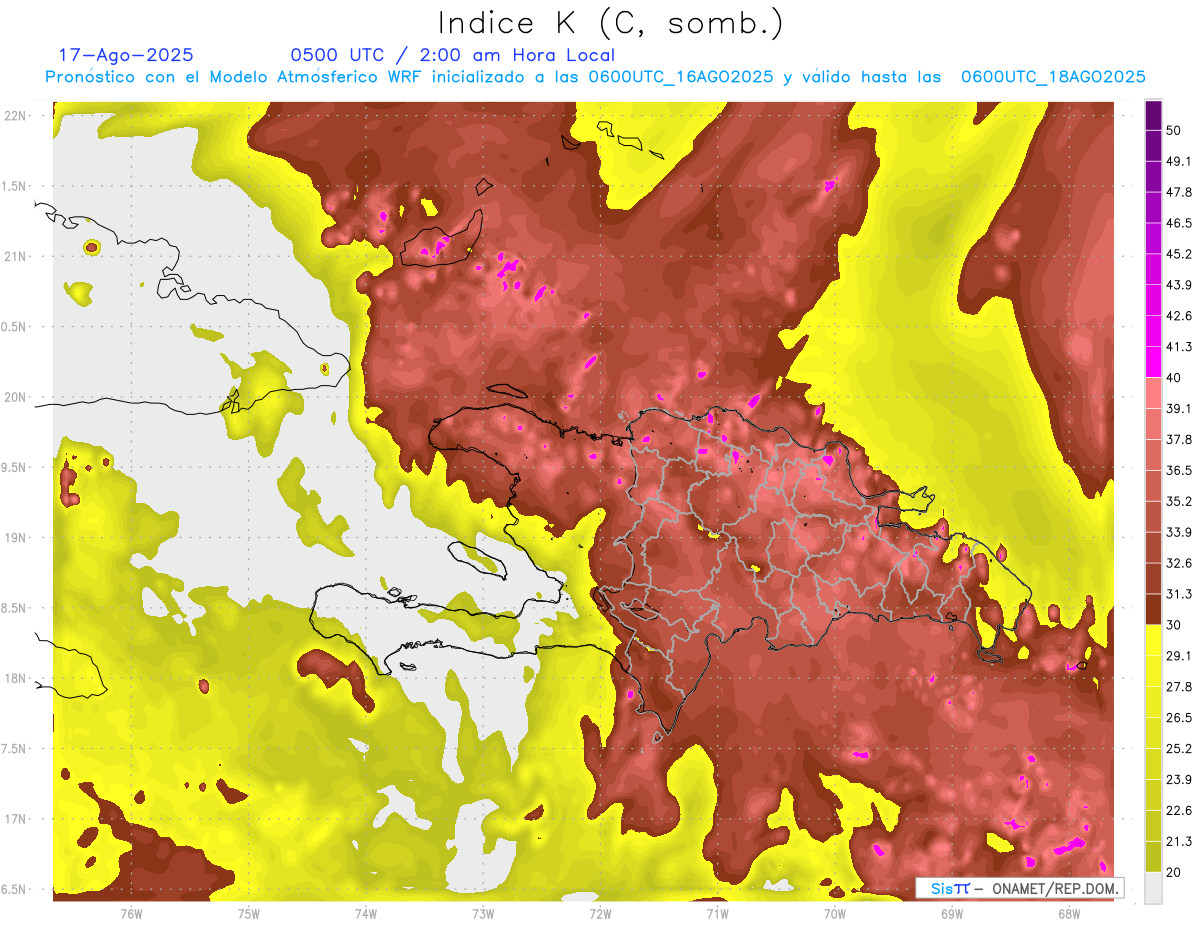This screenshot has height=927, width=1200.
Task: Click the "72W" longitude label
Action: 600,913
